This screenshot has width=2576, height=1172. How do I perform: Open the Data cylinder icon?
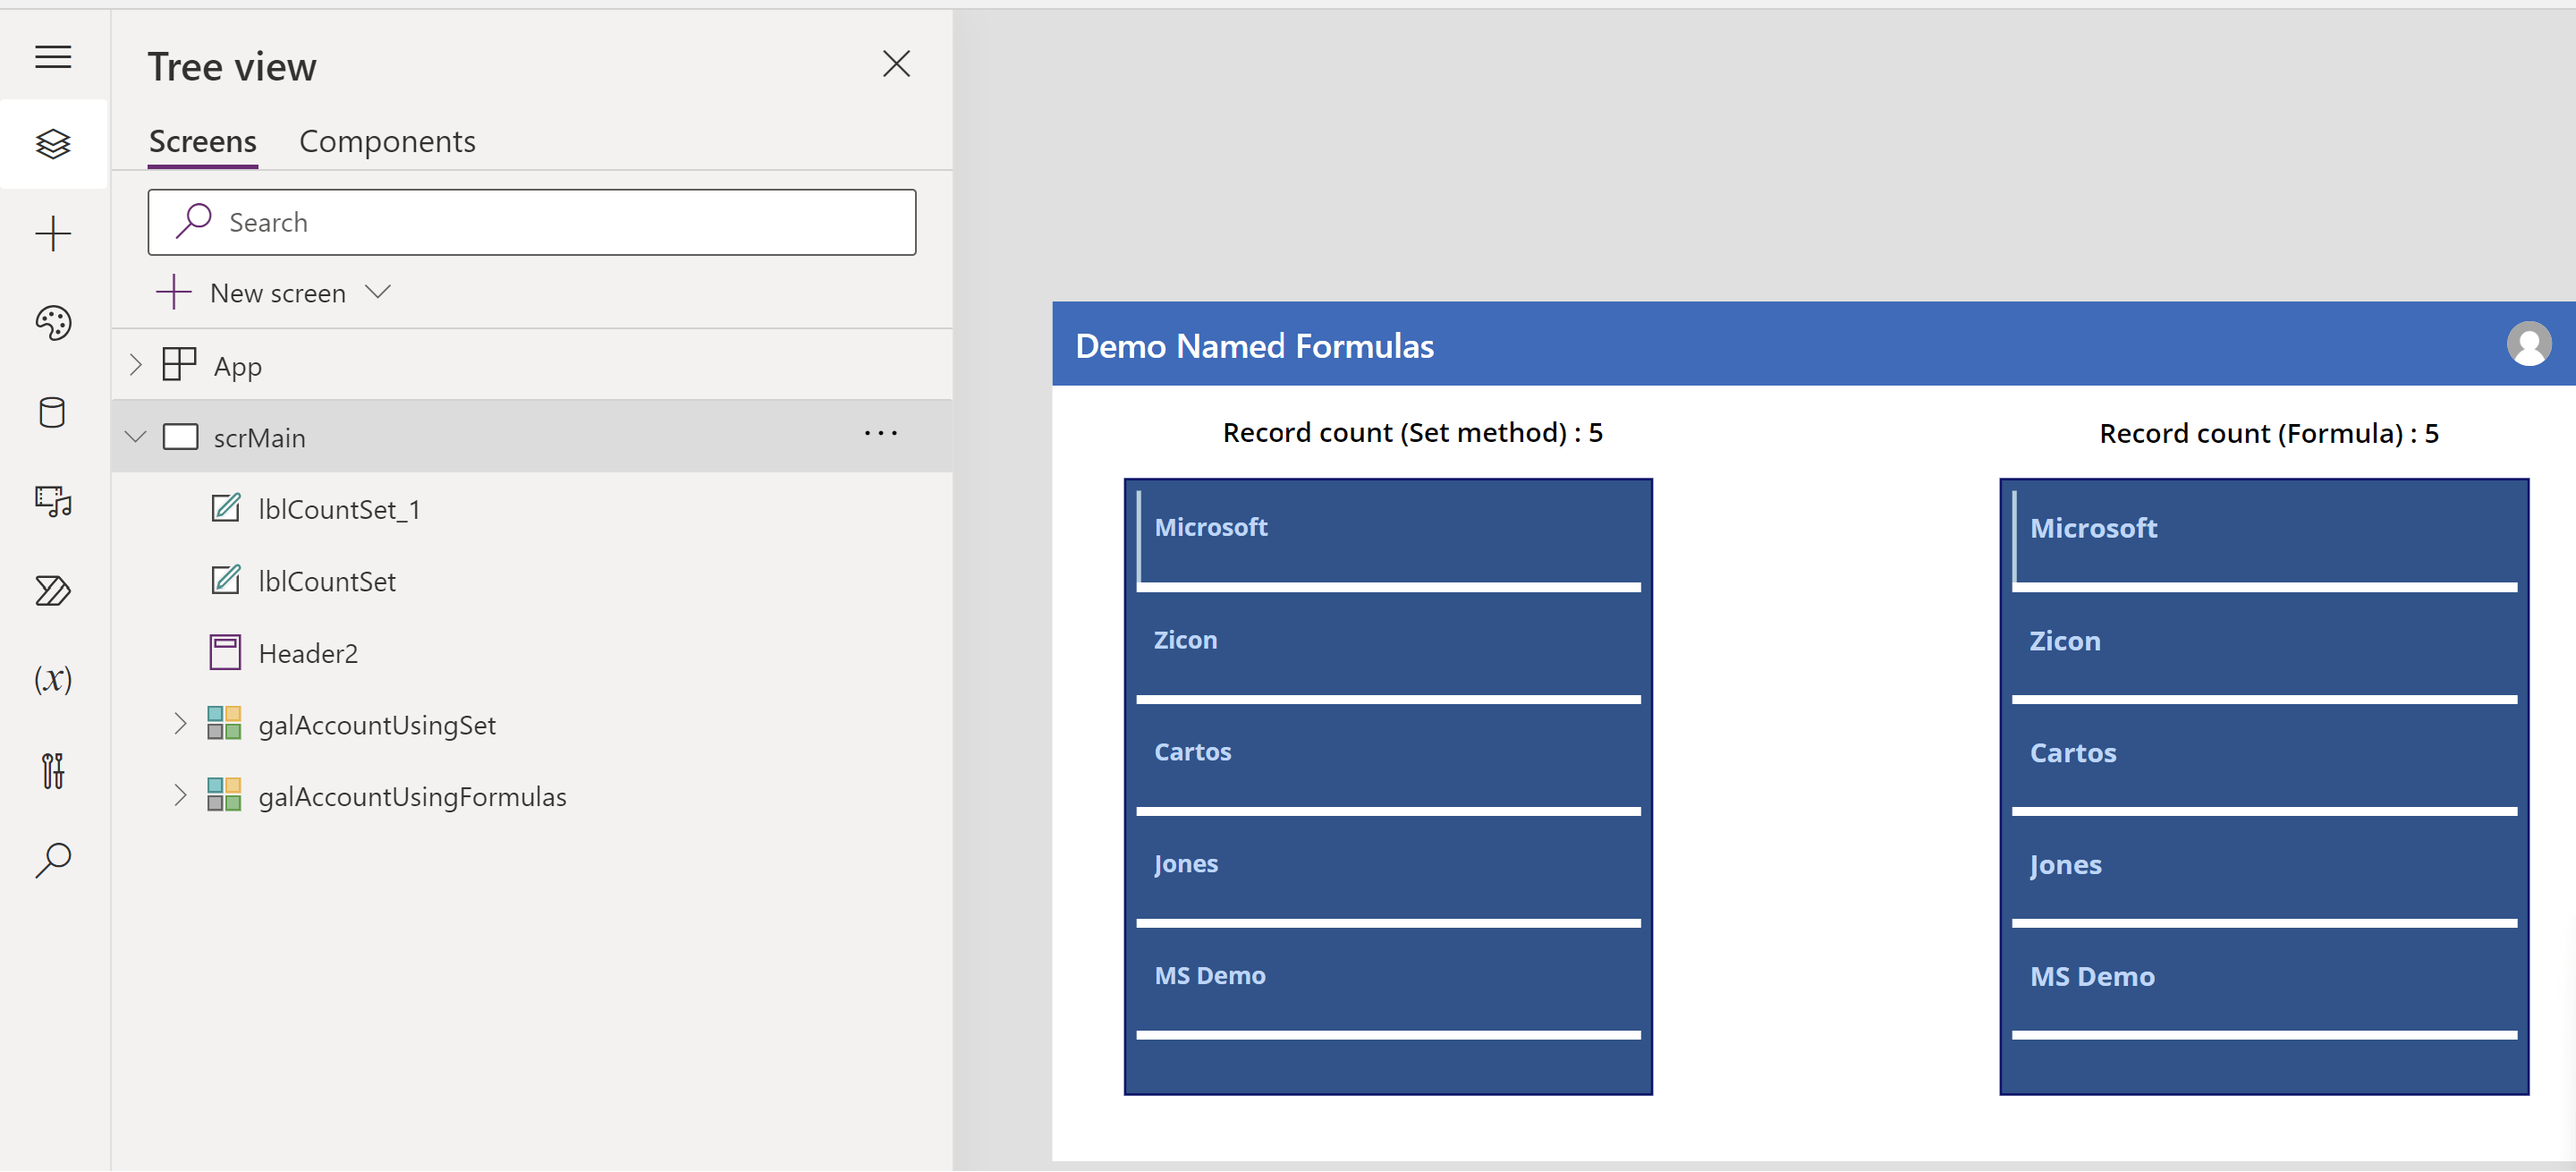[x=53, y=412]
